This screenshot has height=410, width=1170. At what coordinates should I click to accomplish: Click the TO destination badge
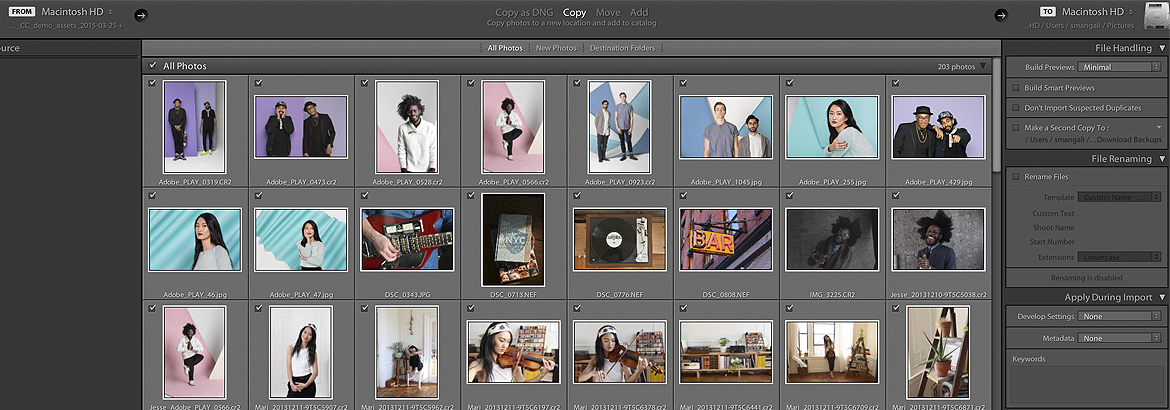point(1050,12)
